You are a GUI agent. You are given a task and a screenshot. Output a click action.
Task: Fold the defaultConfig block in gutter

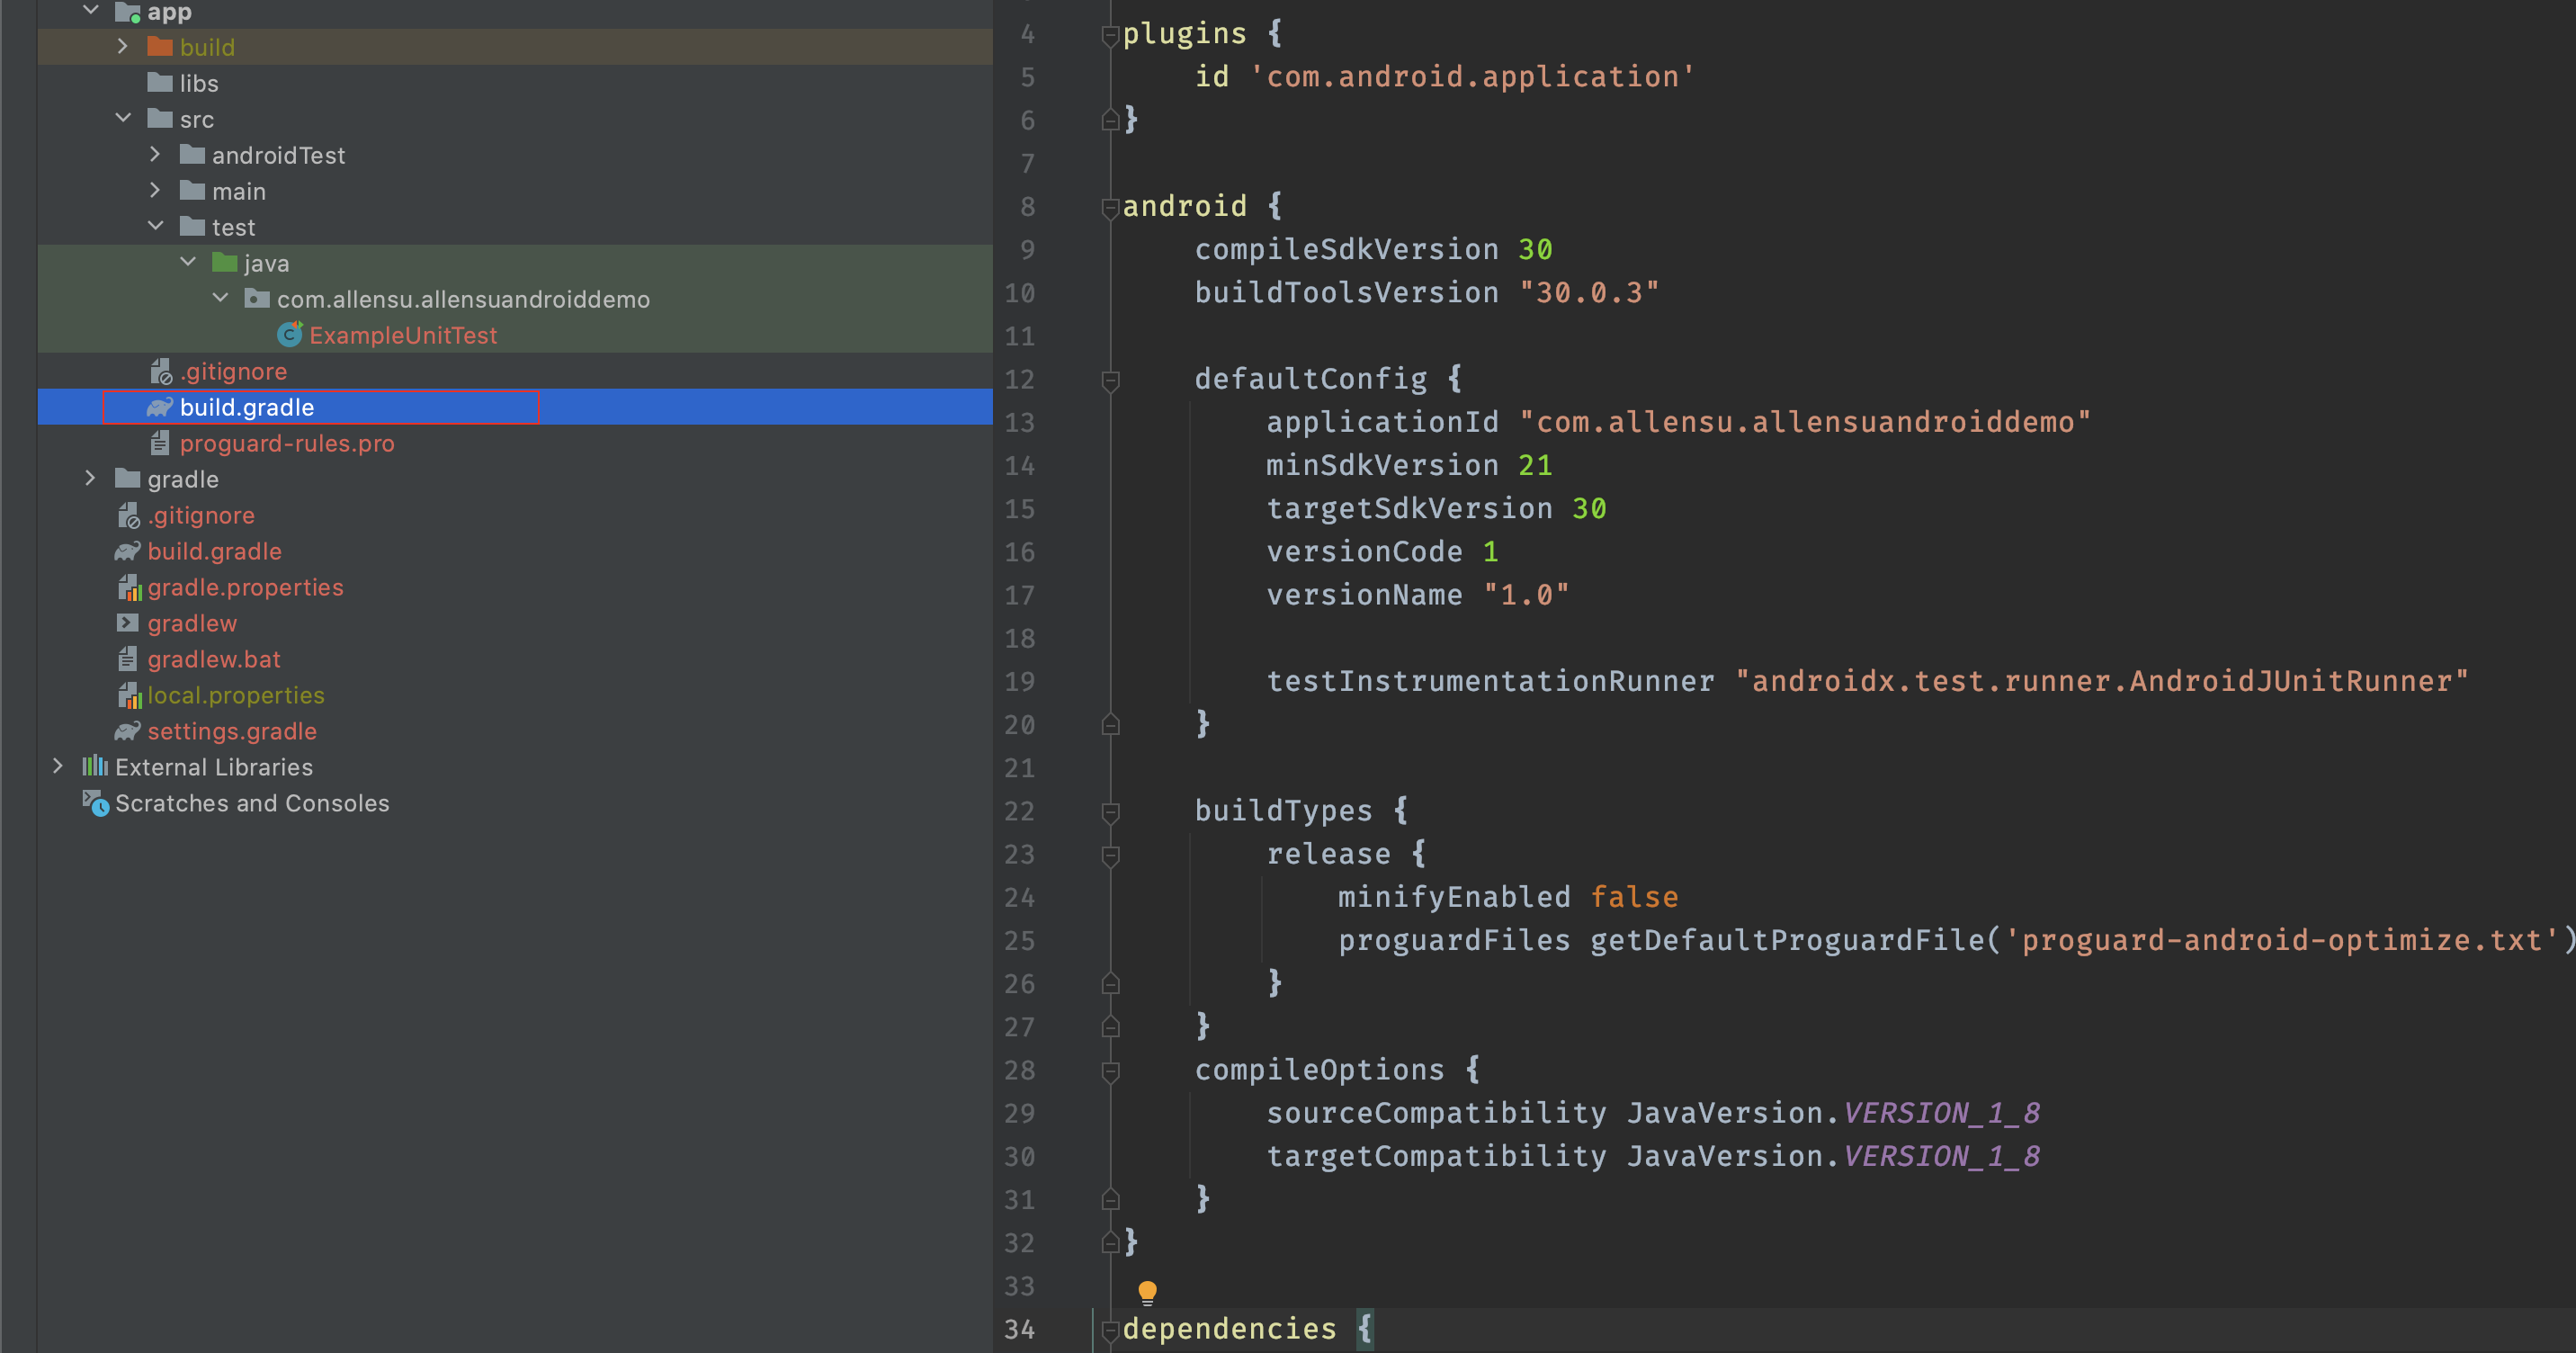[x=1109, y=380]
